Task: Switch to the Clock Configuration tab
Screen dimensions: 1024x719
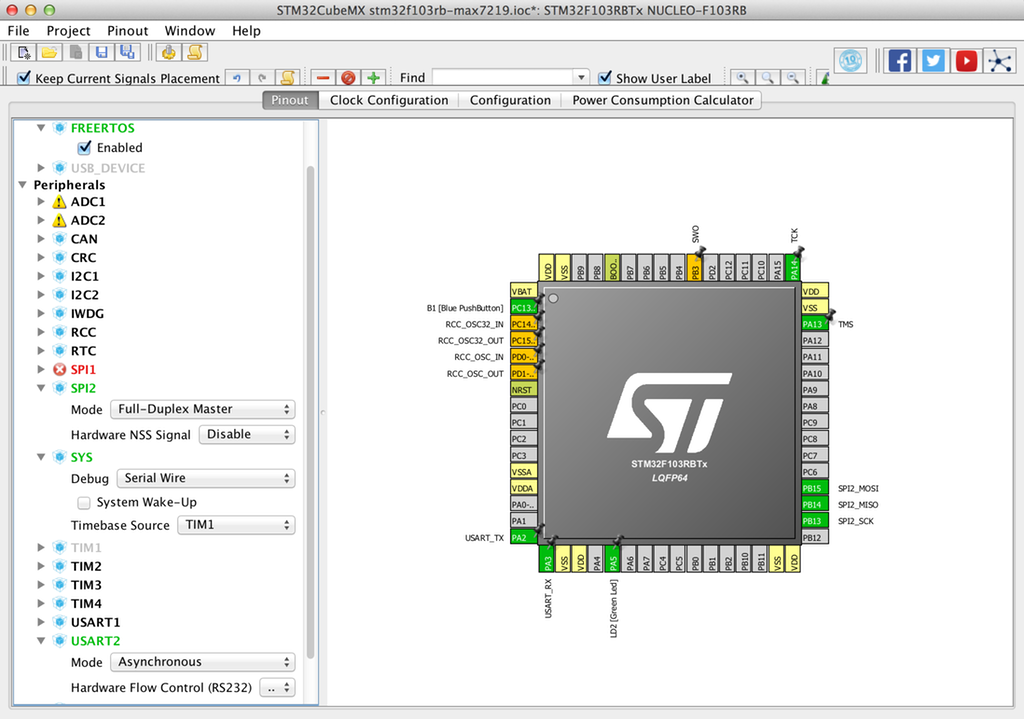Action: (x=389, y=99)
